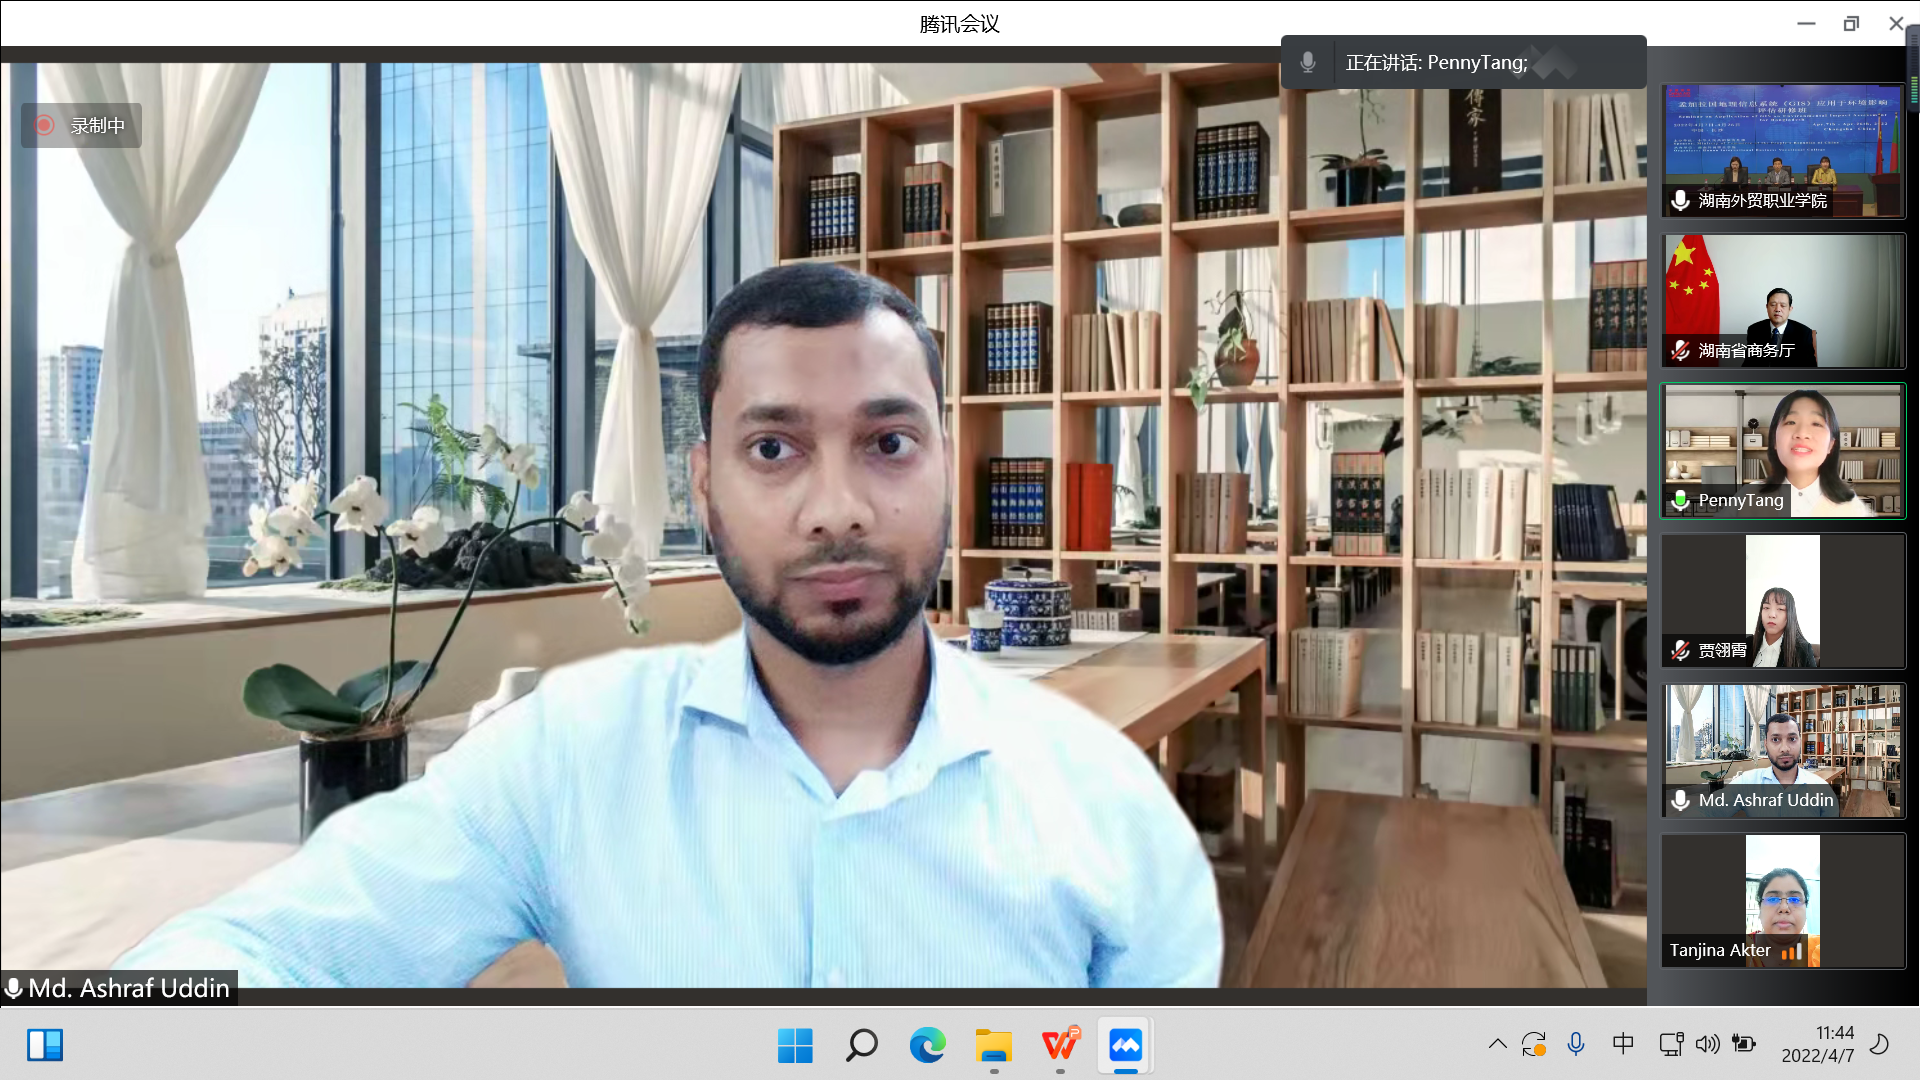Select the PennyTang participant thumbnail
1920x1080 pixels.
[1783, 450]
